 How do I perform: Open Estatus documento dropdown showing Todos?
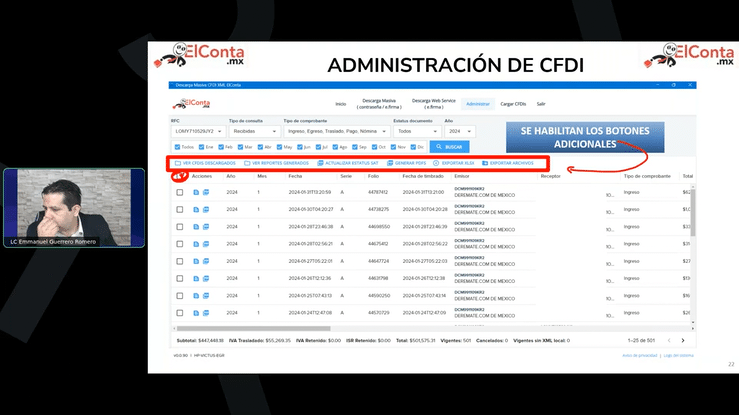(418, 131)
